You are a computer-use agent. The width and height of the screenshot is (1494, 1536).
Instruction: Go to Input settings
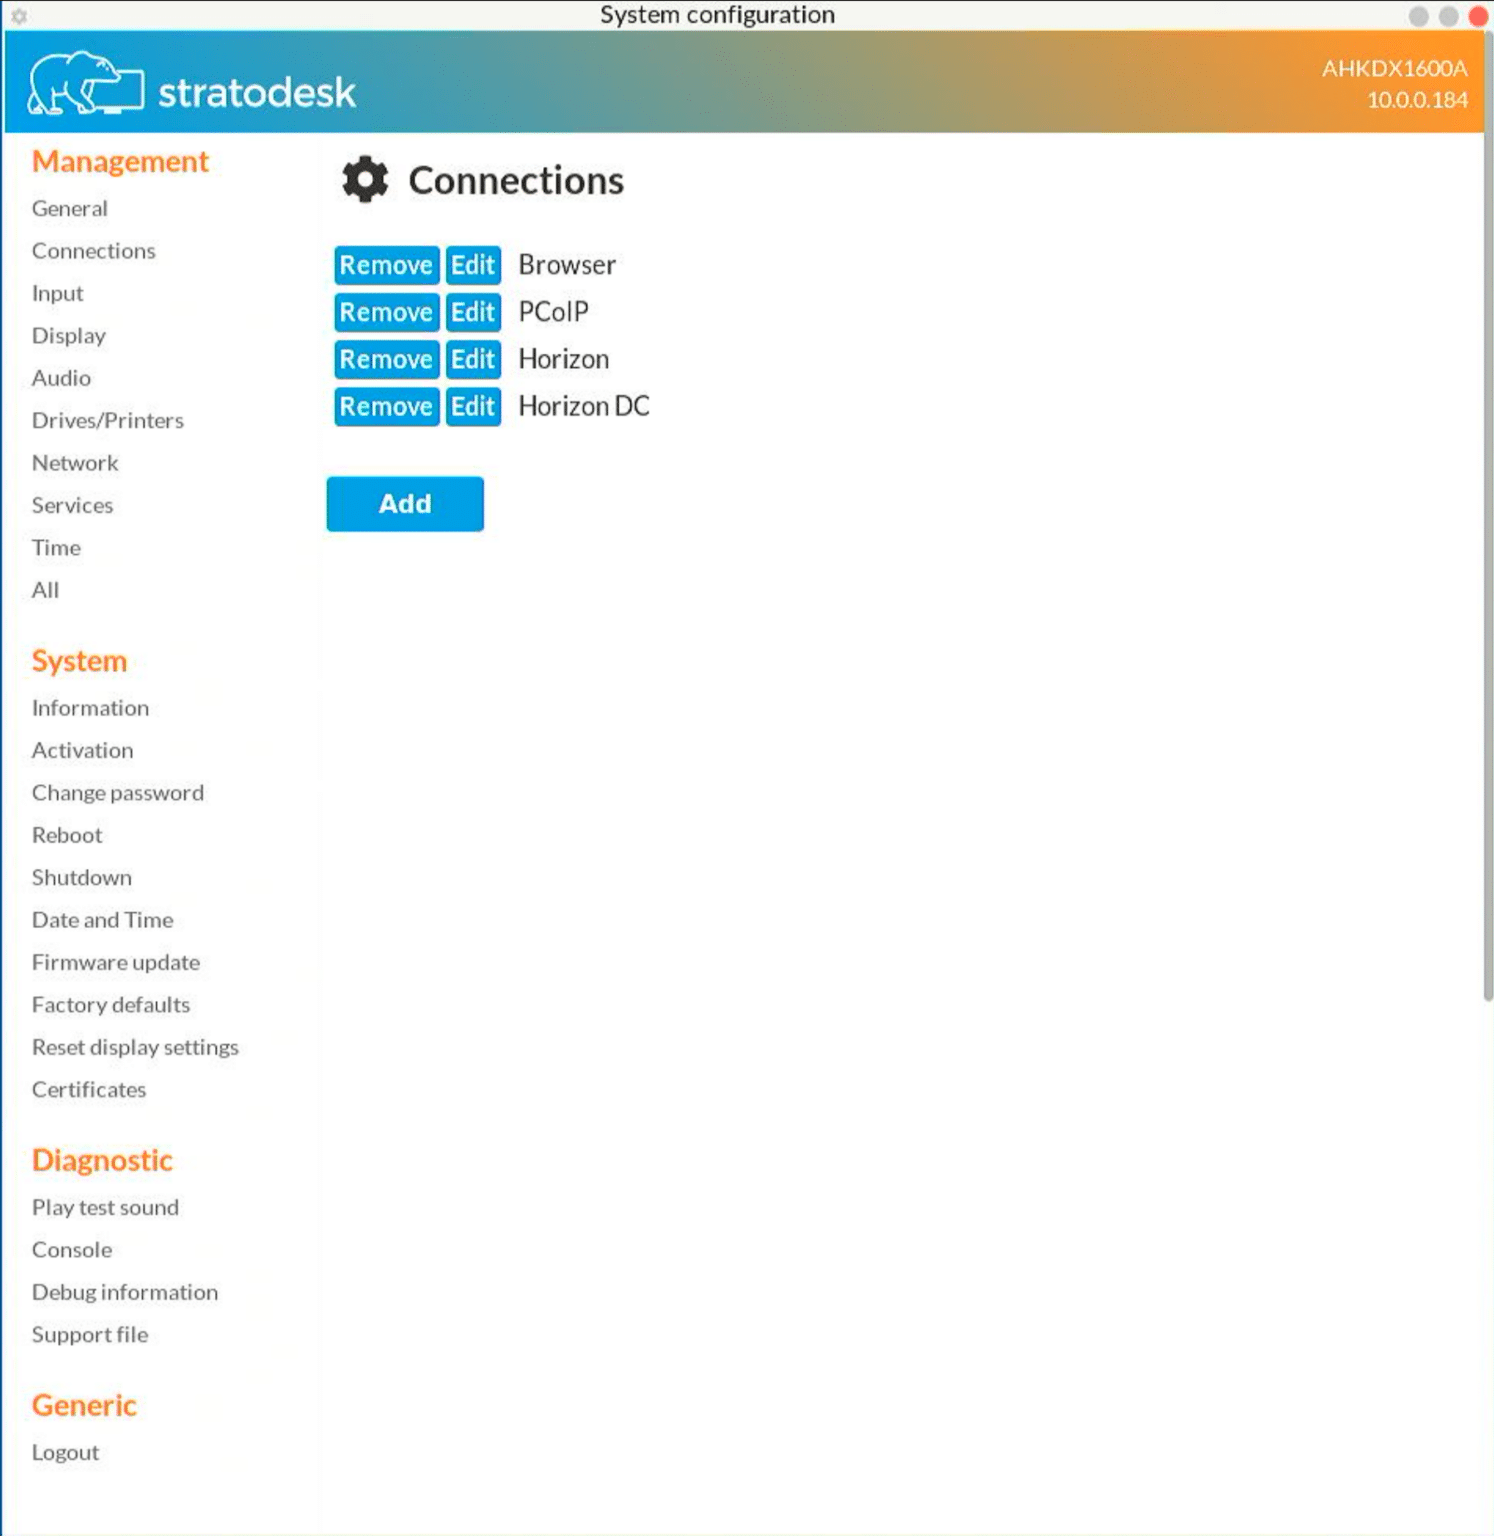click(x=58, y=293)
